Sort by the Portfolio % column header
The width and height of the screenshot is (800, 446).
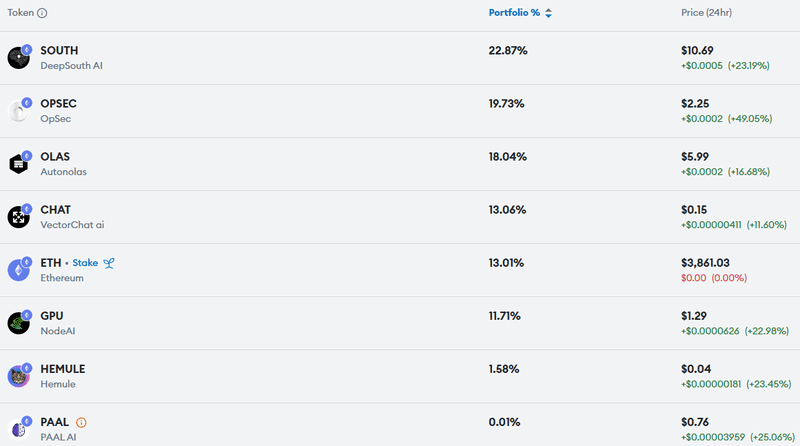[514, 13]
